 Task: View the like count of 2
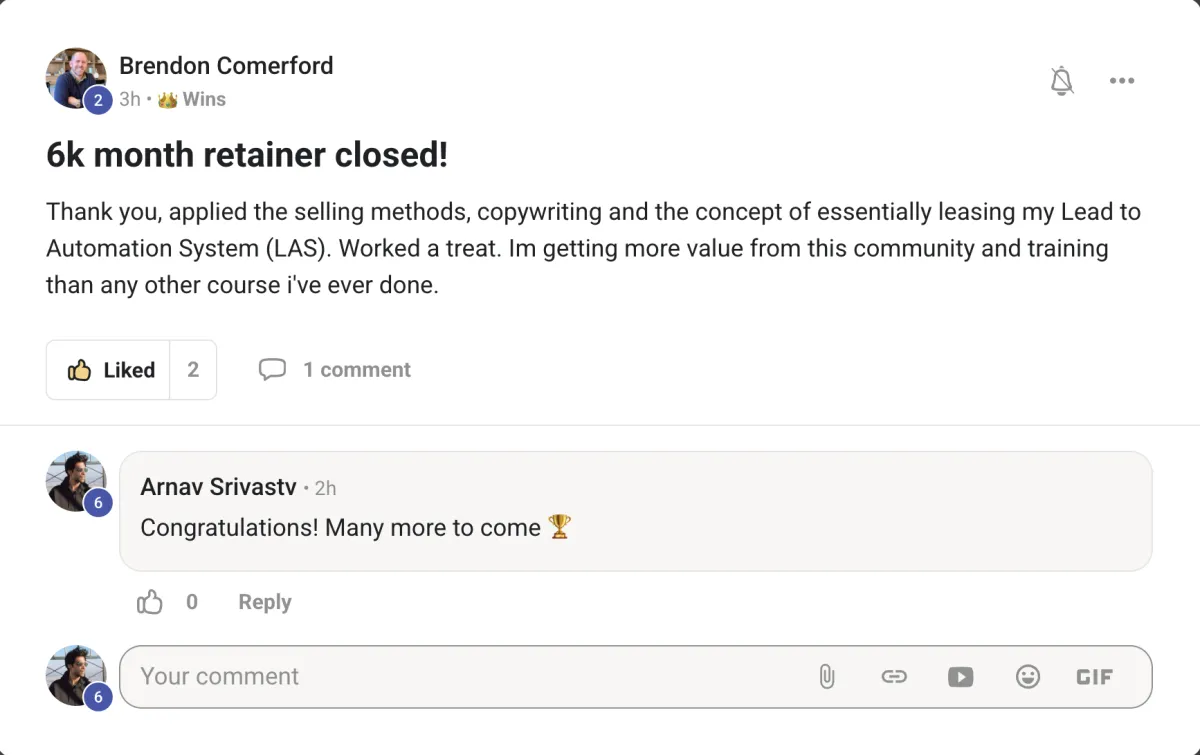[x=193, y=370]
